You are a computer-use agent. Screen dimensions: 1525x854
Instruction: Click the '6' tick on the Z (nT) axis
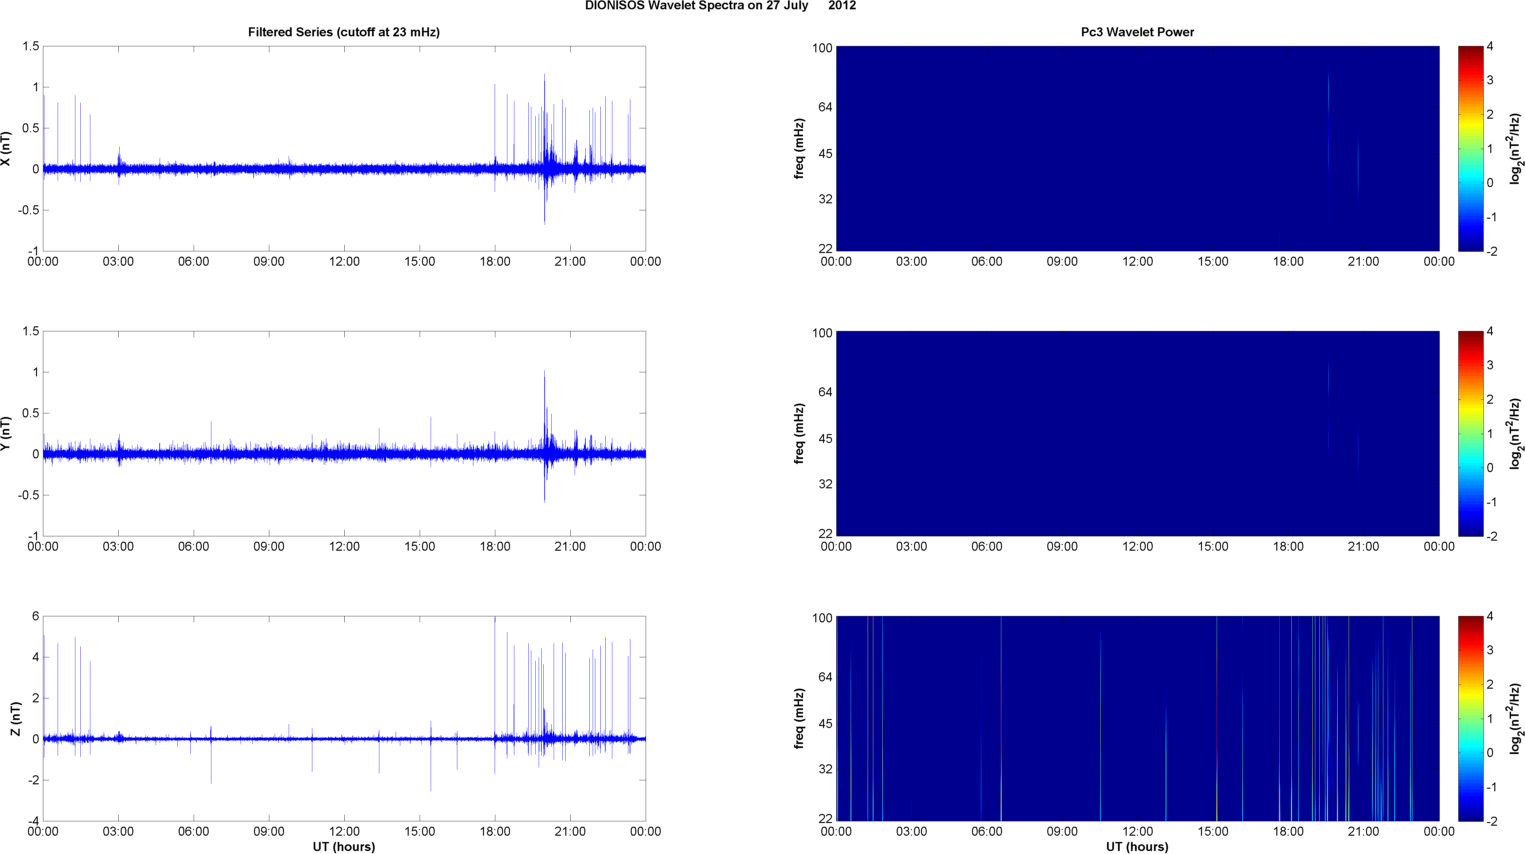(35, 617)
